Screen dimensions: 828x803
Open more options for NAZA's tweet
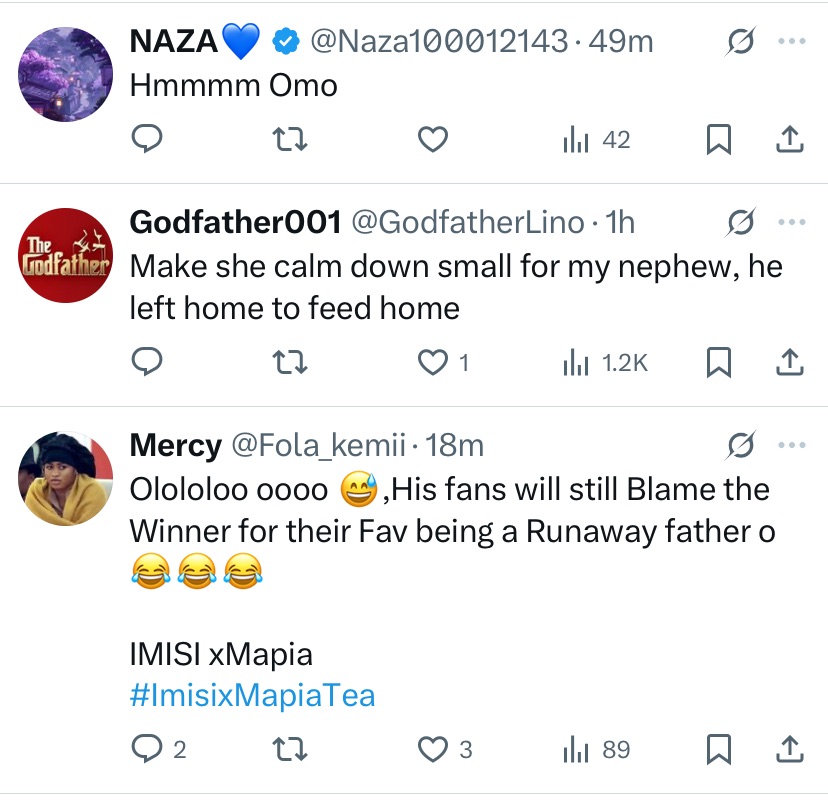tap(791, 42)
